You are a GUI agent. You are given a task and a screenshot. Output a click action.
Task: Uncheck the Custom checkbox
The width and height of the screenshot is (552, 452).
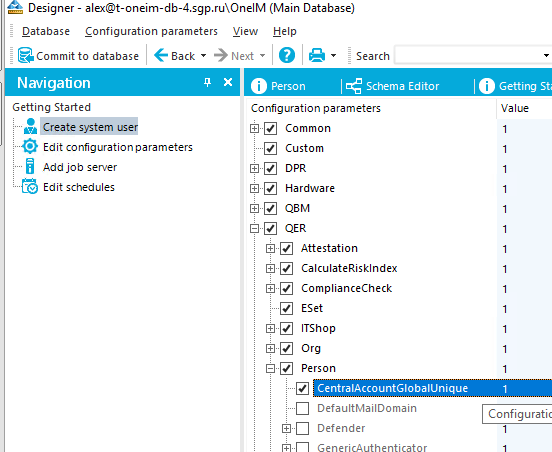[x=270, y=149]
